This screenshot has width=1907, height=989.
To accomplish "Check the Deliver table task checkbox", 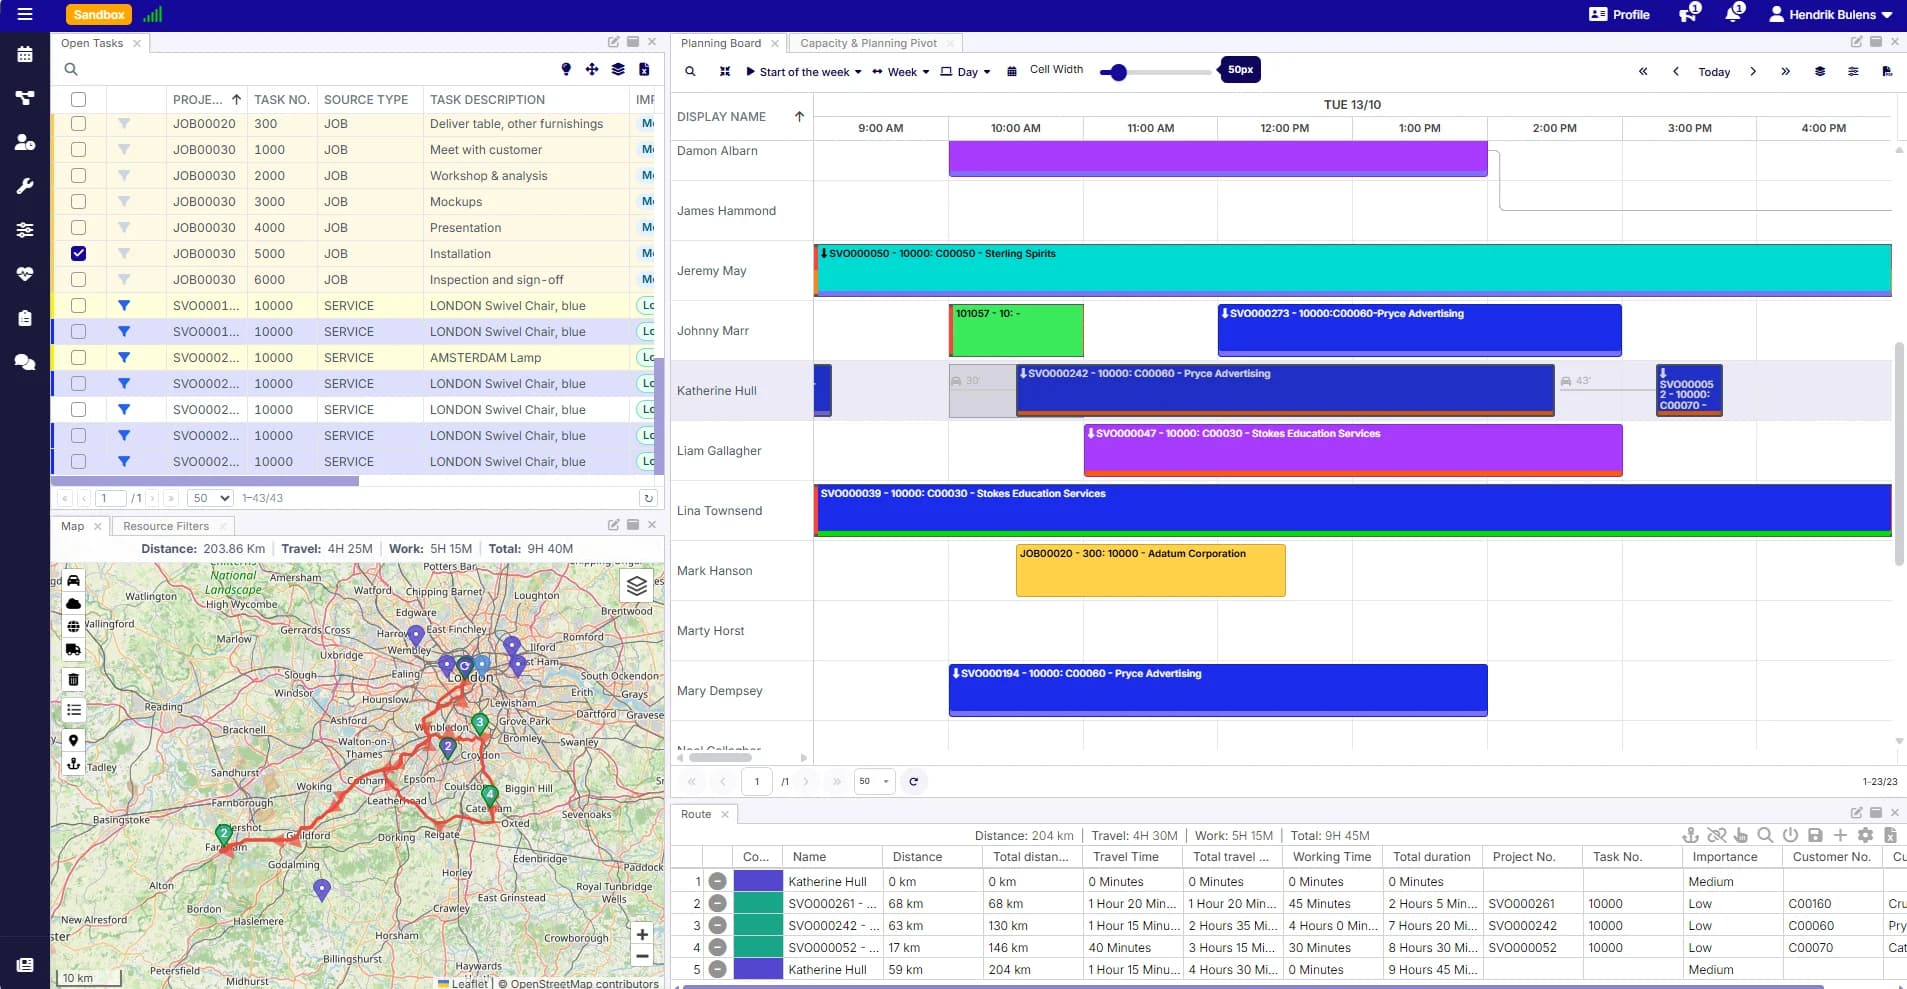I will [x=78, y=124].
